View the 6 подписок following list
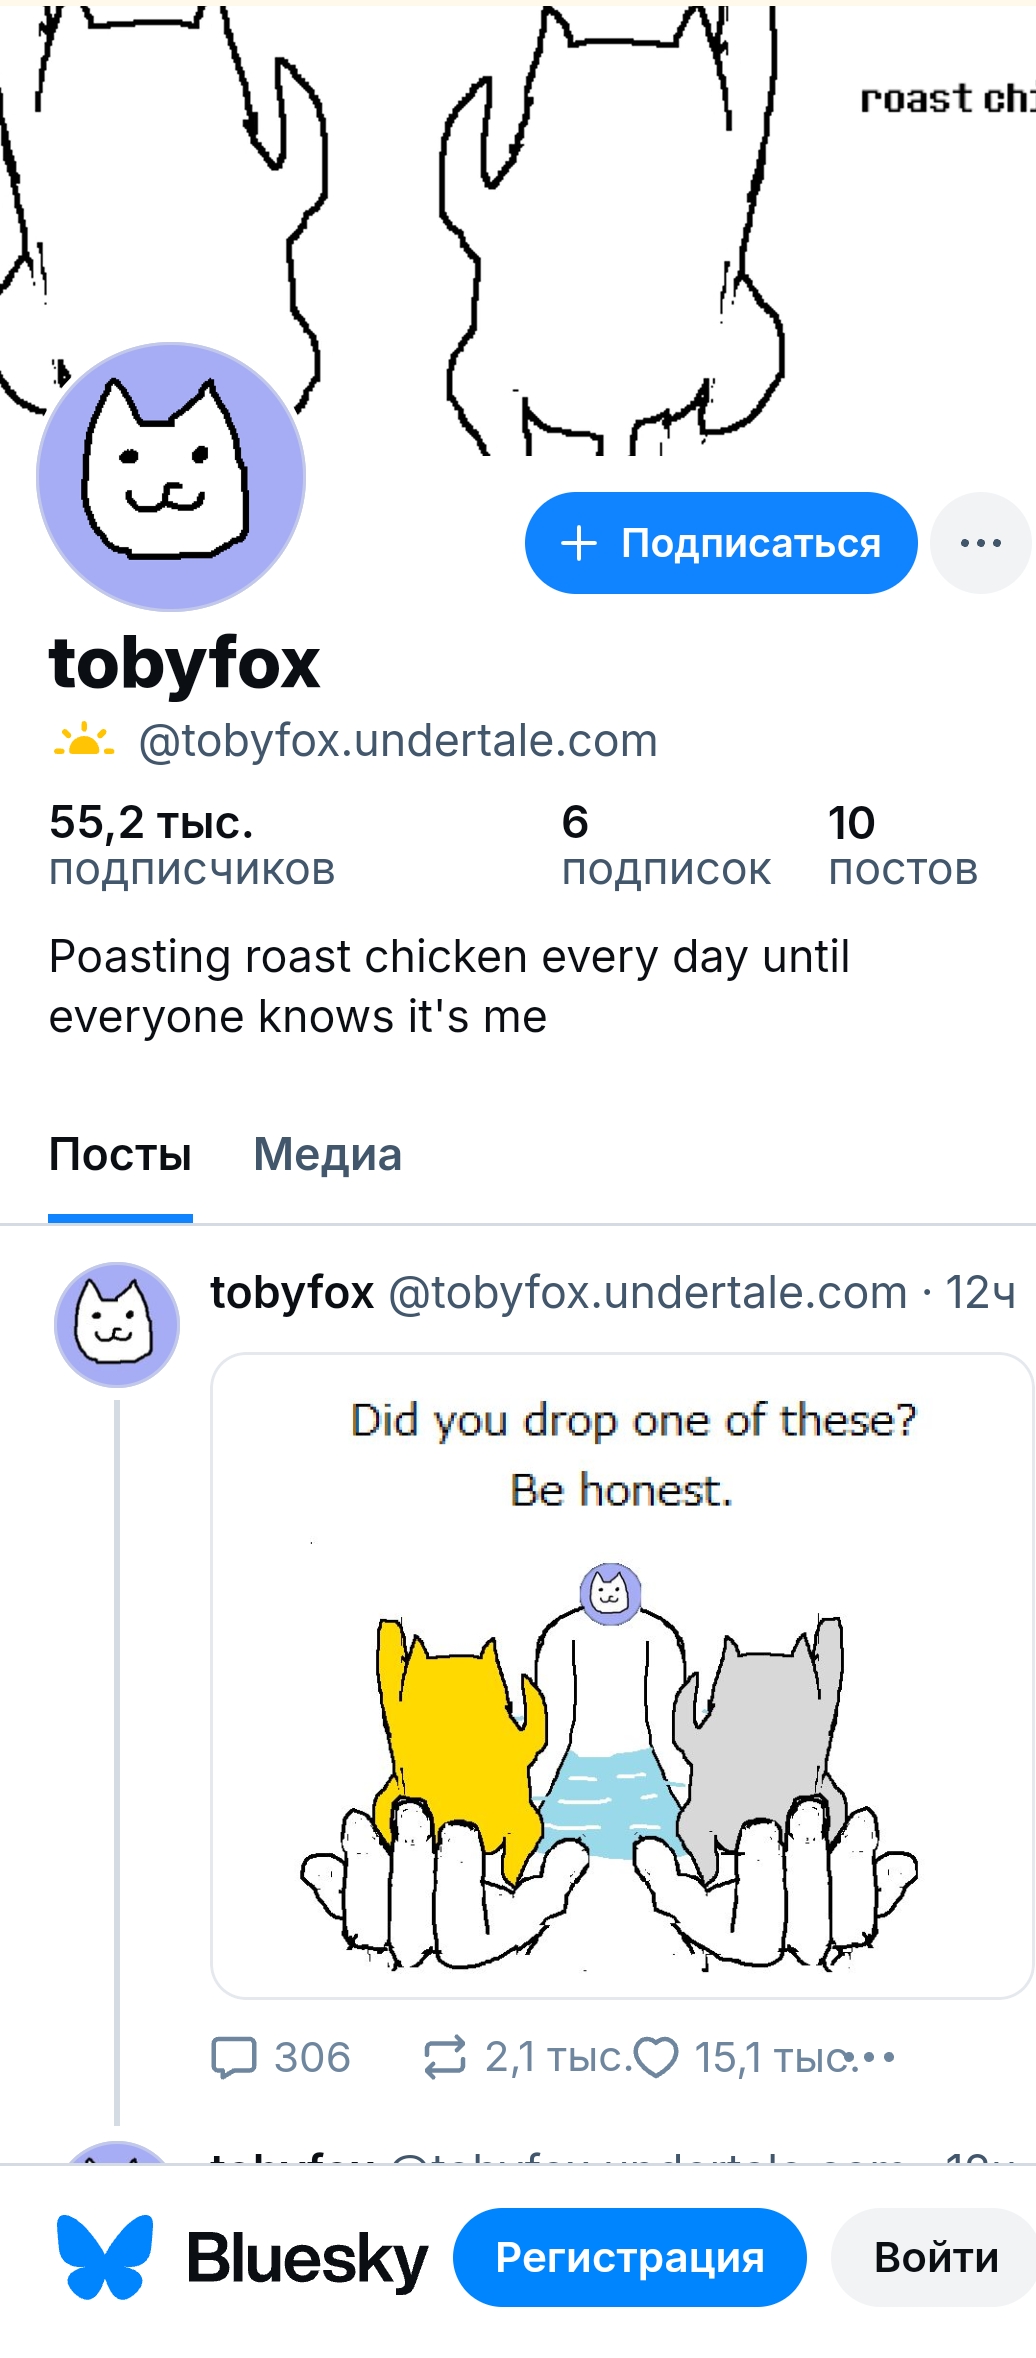 coord(666,845)
